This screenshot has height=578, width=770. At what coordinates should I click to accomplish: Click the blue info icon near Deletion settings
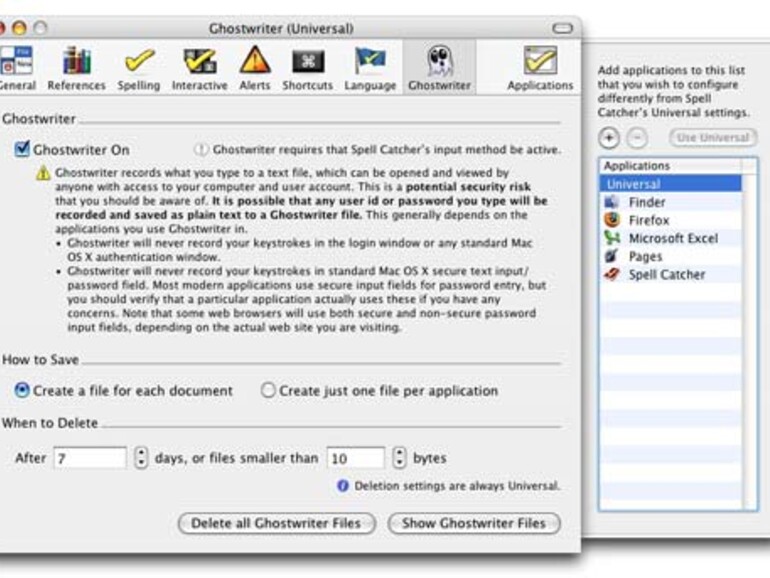point(343,486)
